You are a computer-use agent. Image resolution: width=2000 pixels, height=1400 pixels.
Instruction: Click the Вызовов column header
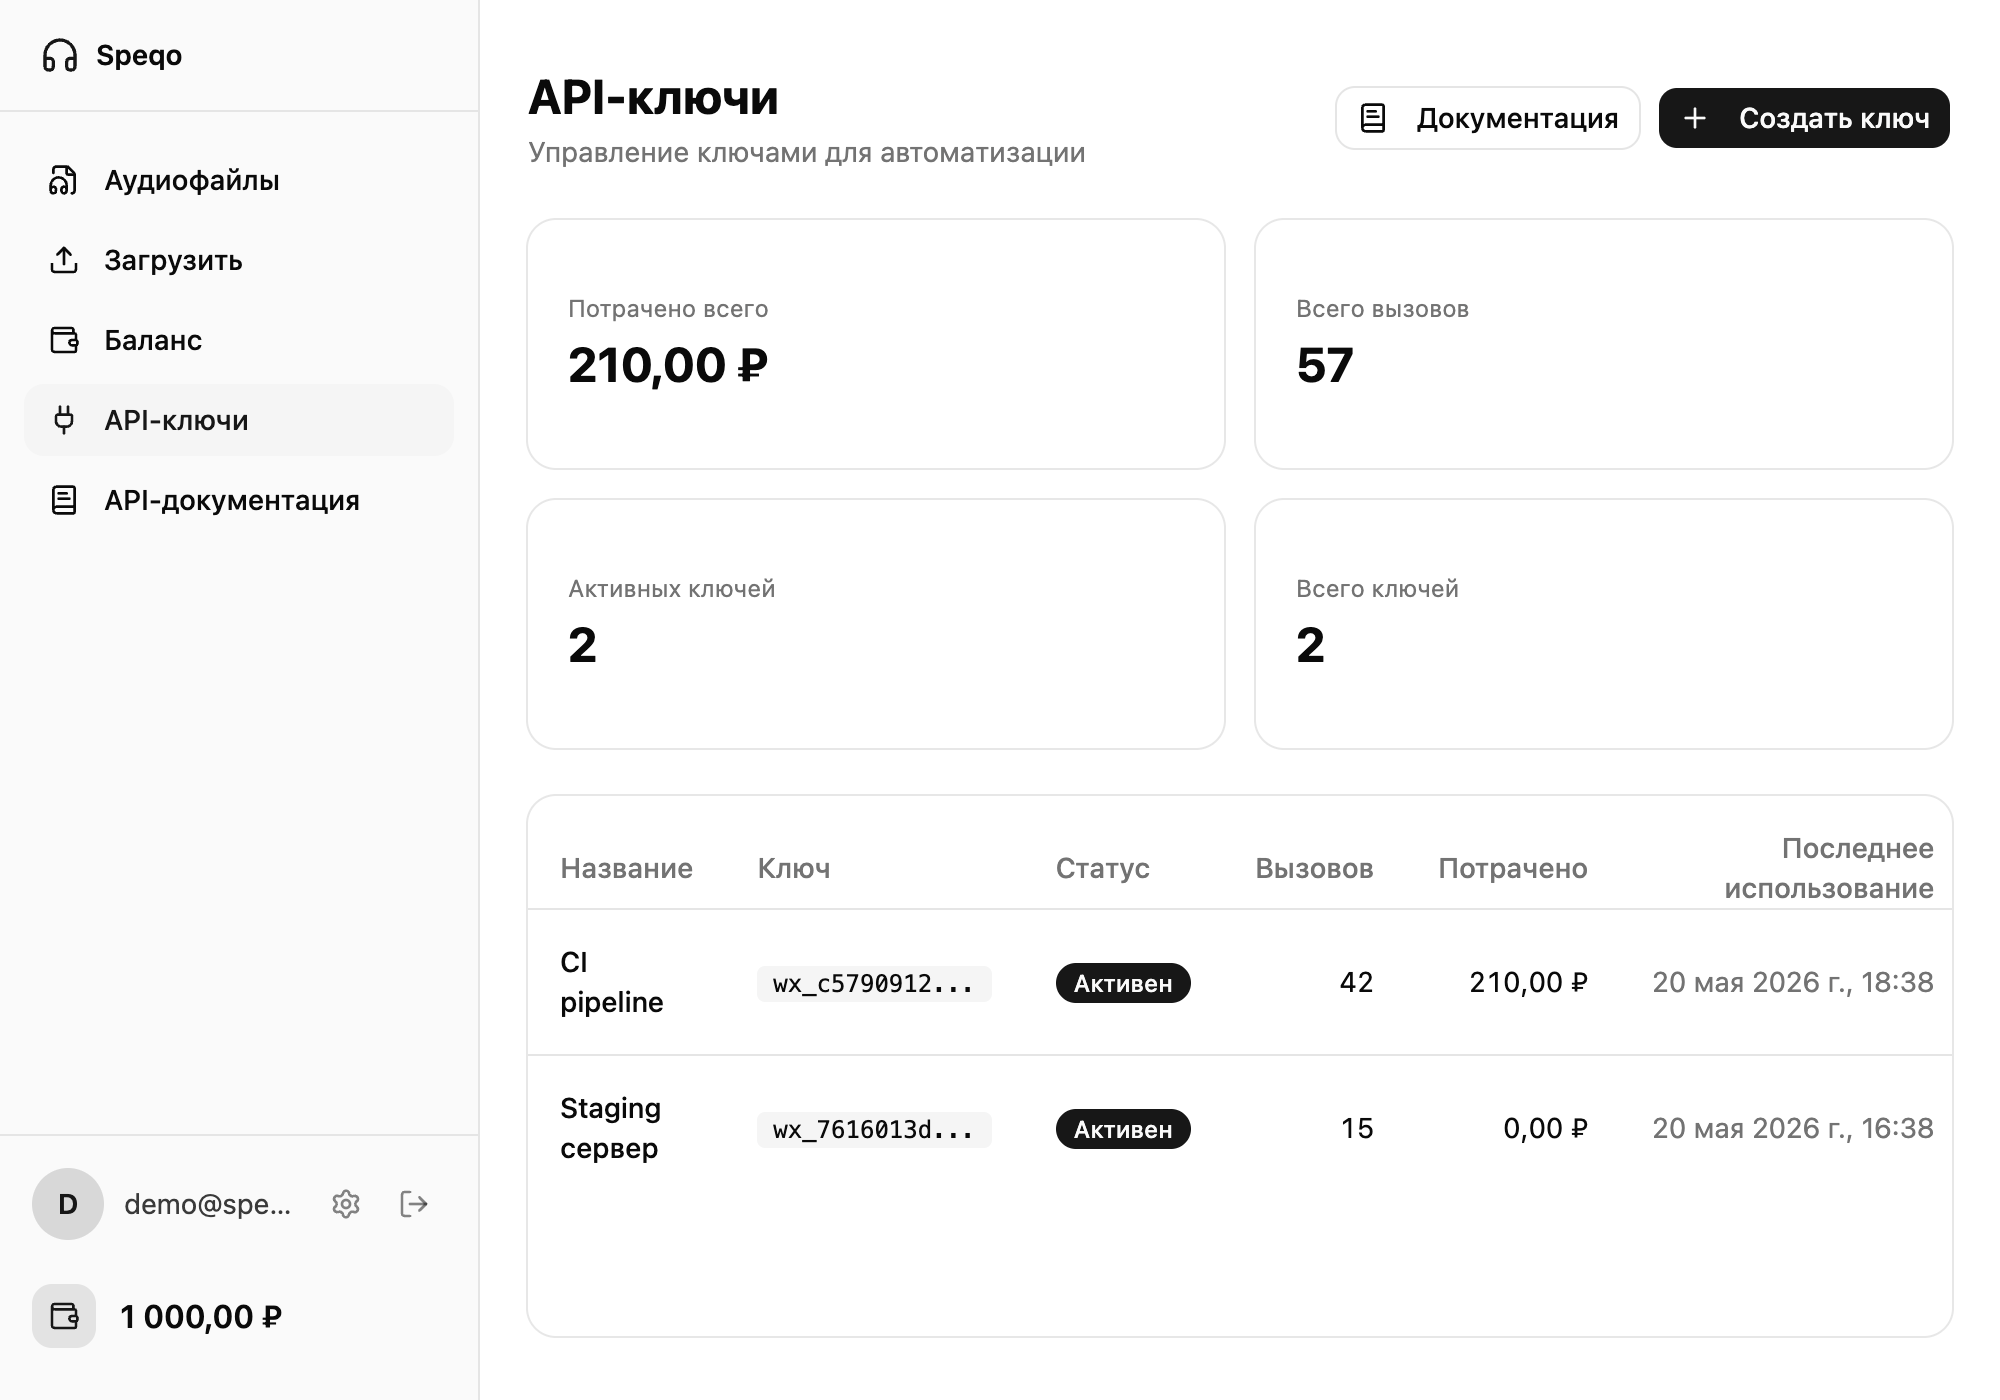click(1314, 868)
